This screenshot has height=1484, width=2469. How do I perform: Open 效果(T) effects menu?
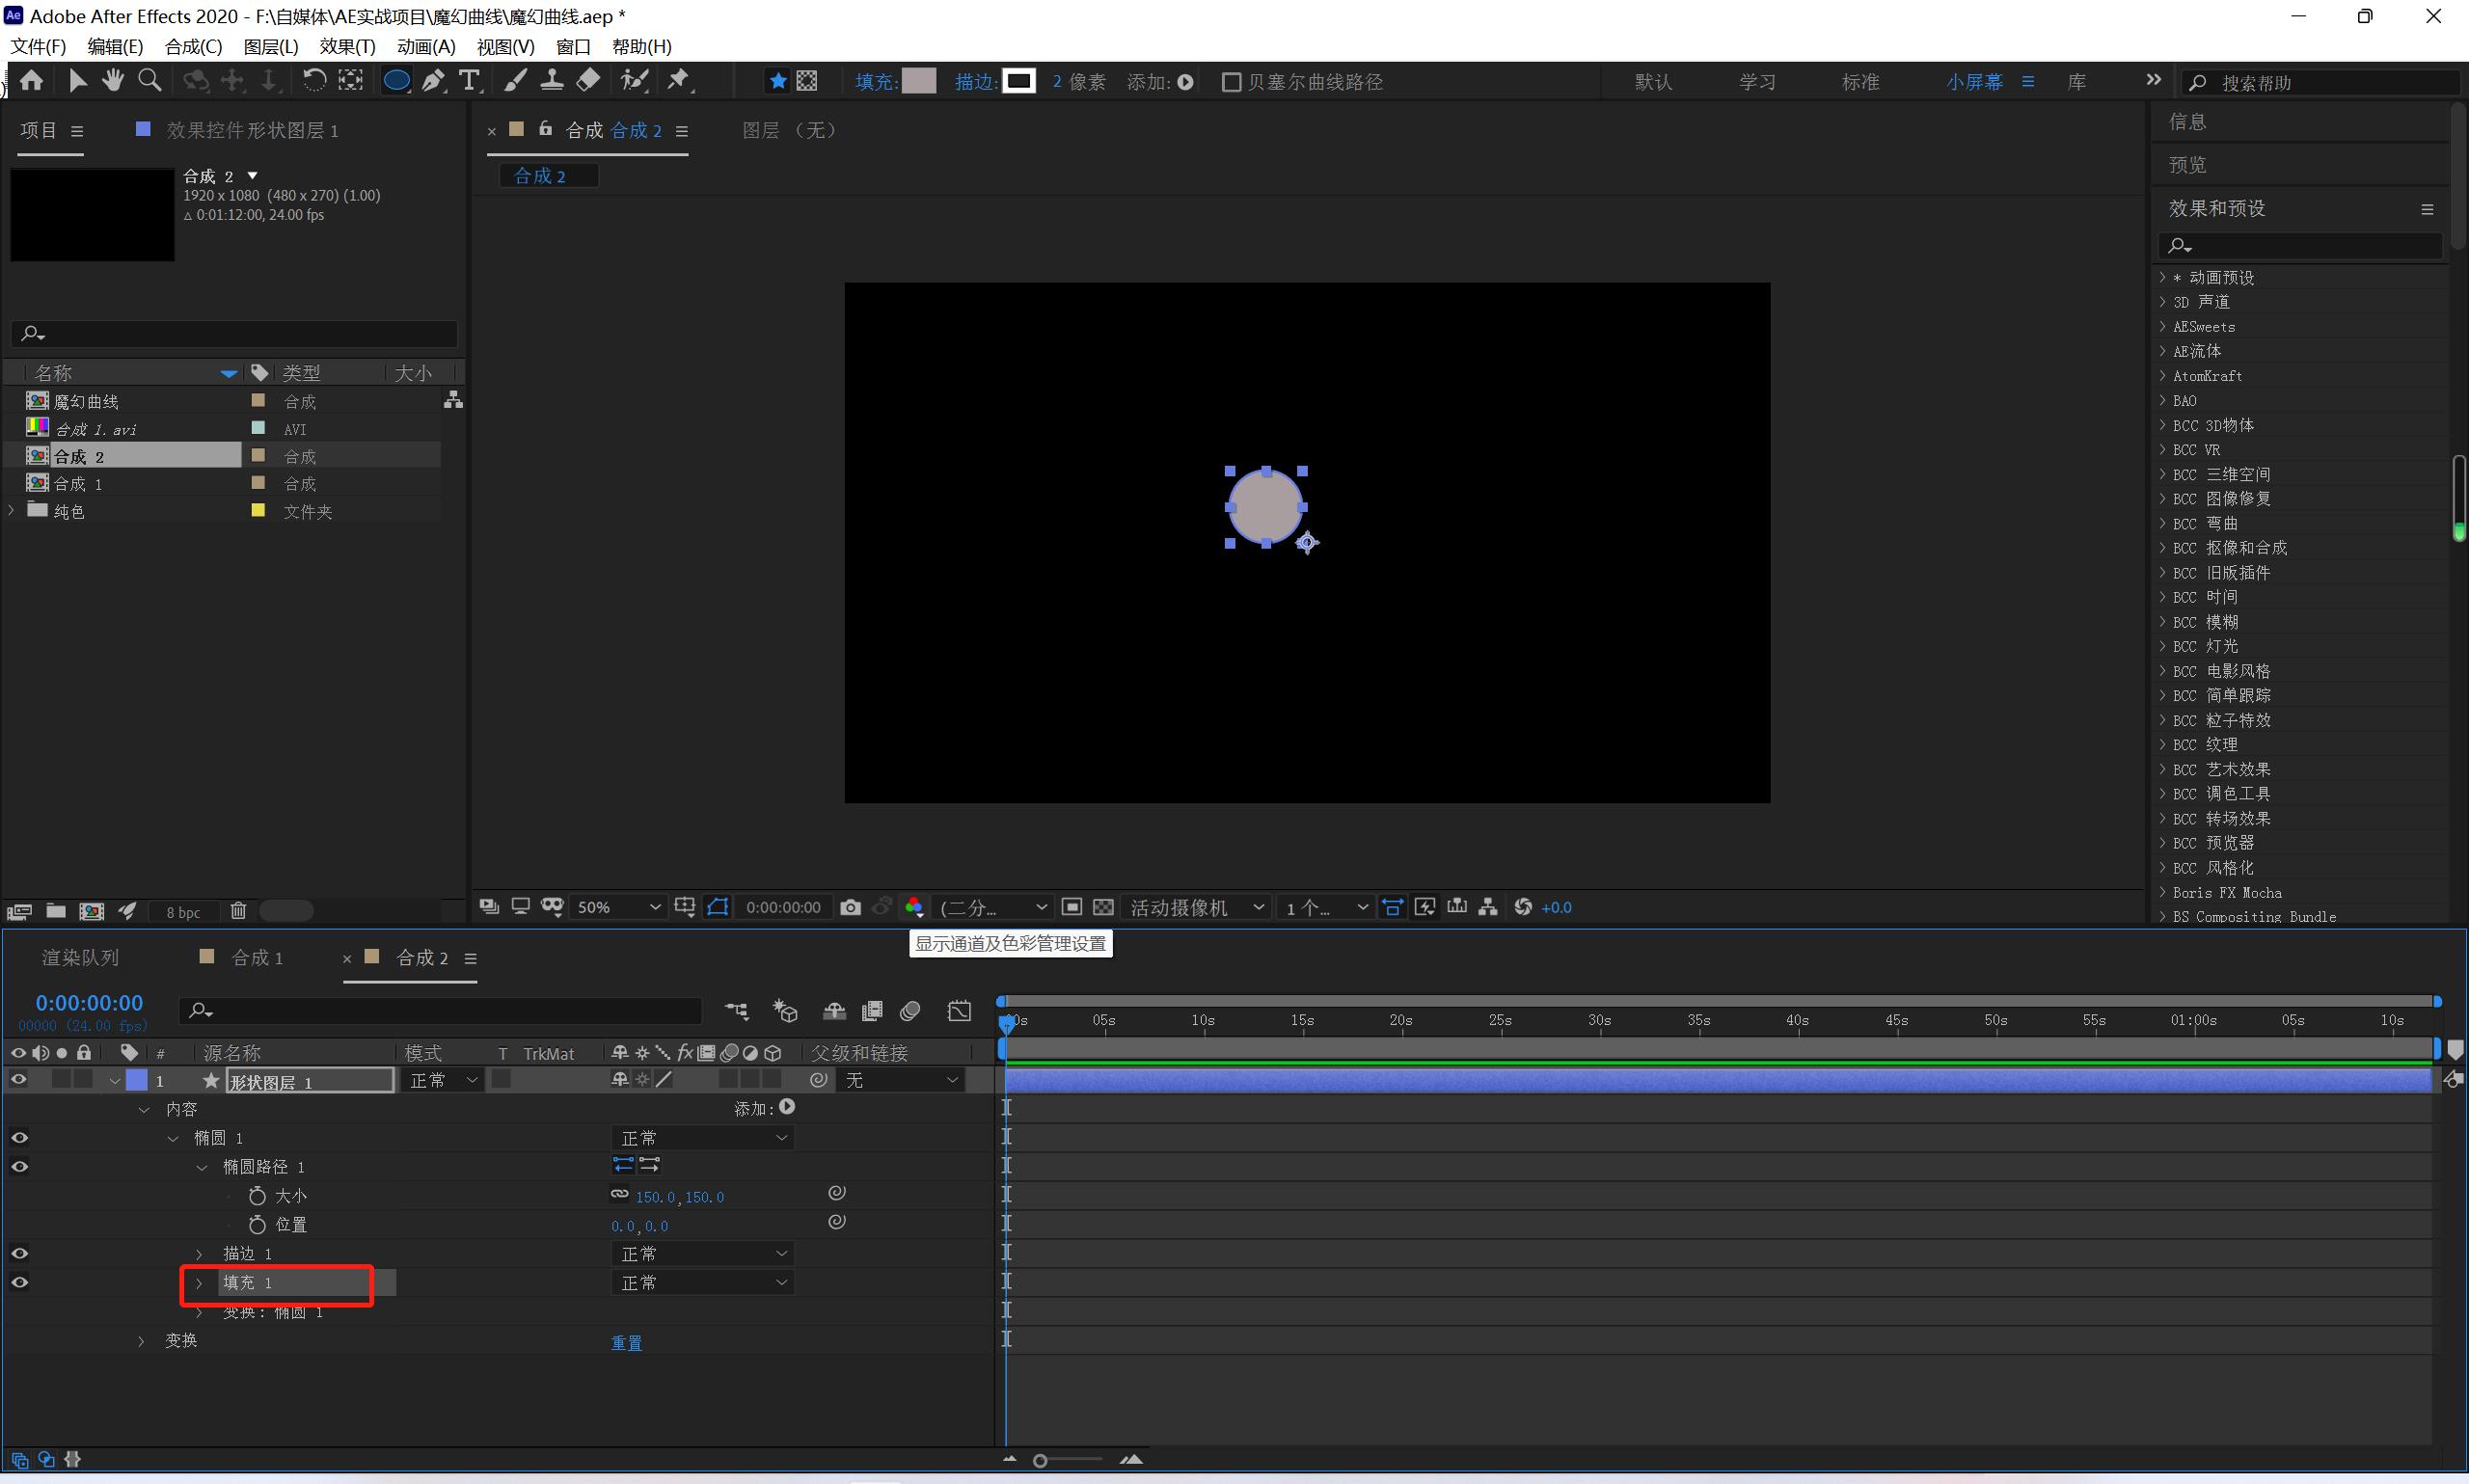pos(347,47)
